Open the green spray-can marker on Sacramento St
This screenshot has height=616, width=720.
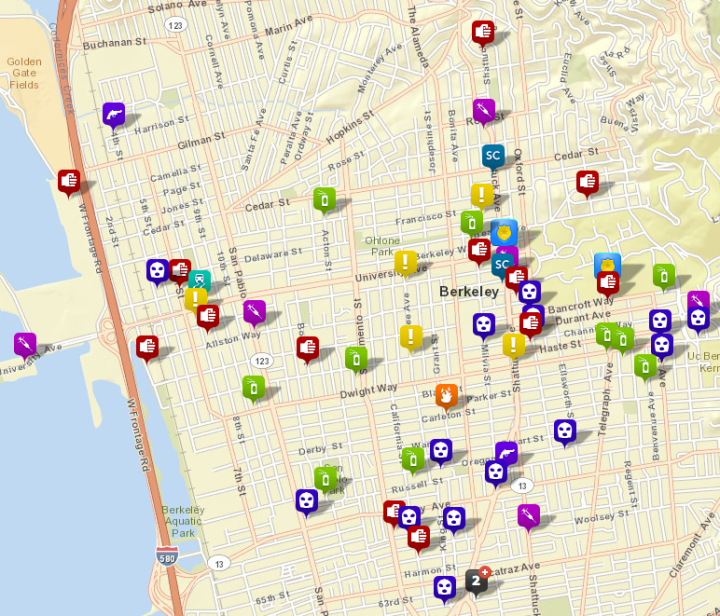click(x=356, y=359)
